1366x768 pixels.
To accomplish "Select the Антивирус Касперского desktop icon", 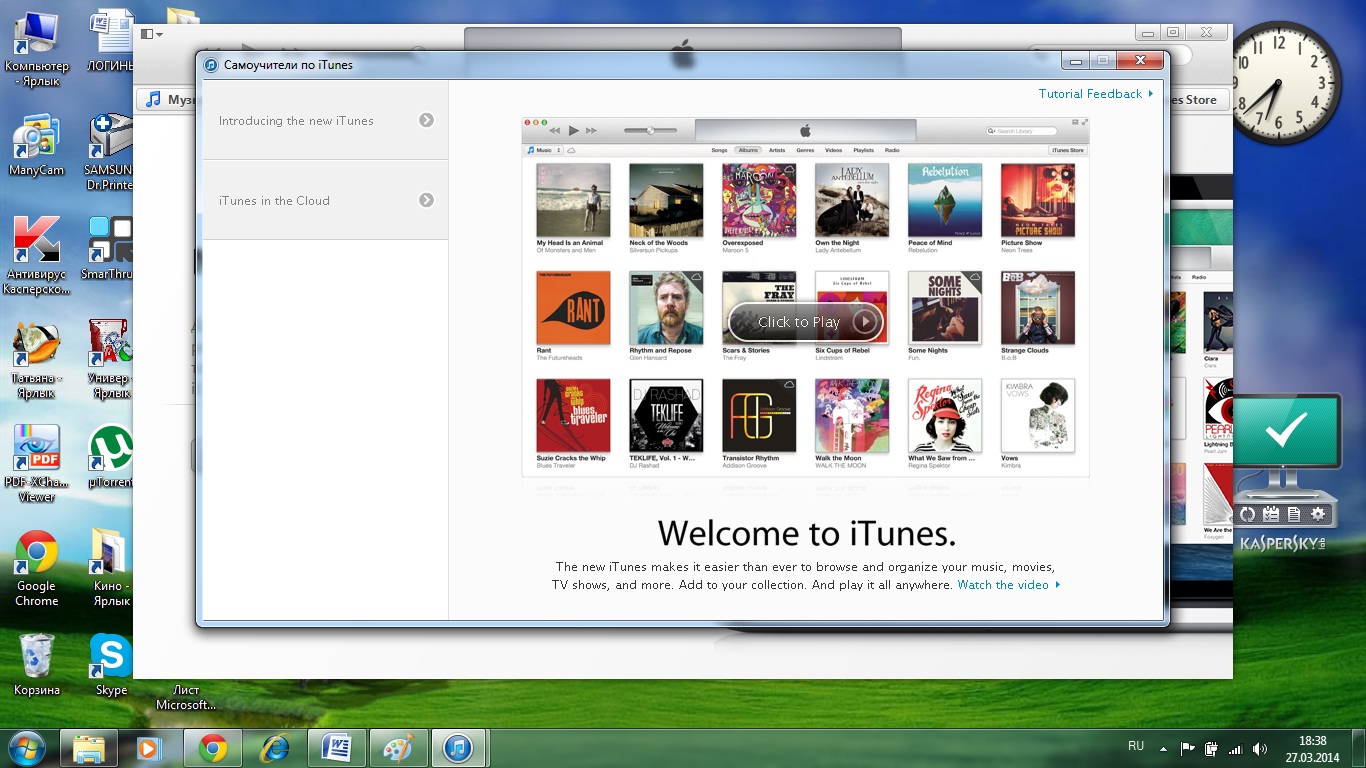I will 37,255.
